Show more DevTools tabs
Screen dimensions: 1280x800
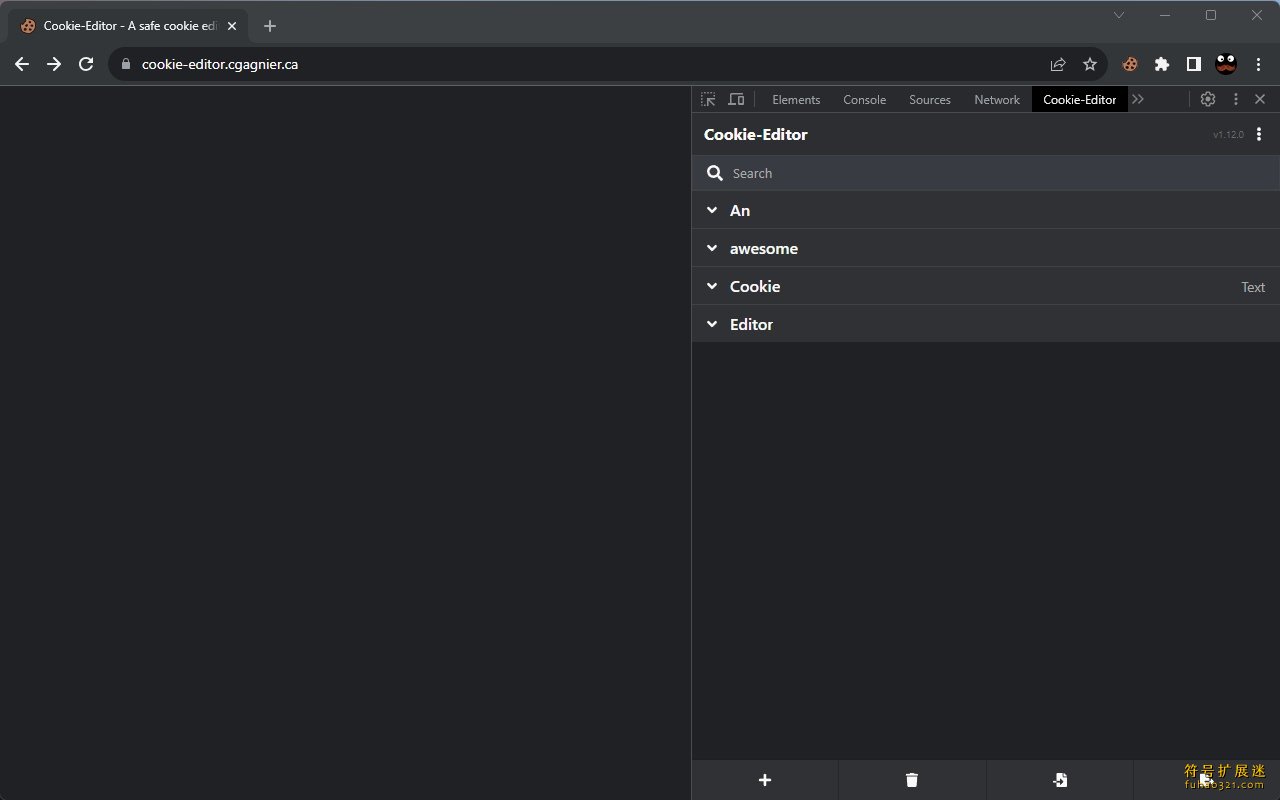coord(1138,99)
